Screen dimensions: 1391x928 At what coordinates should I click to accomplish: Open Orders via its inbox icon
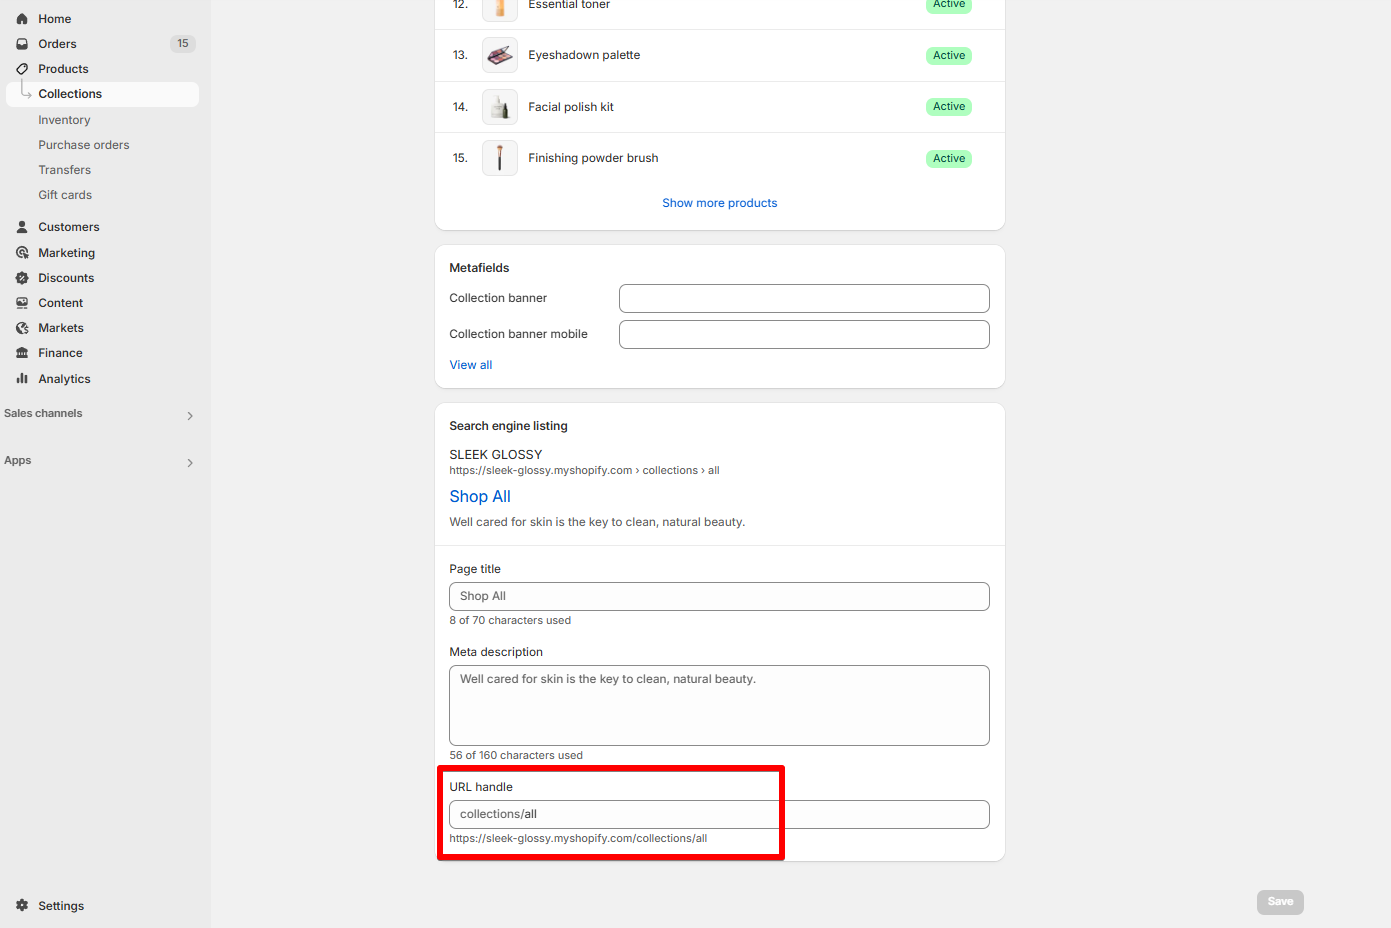[22, 44]
